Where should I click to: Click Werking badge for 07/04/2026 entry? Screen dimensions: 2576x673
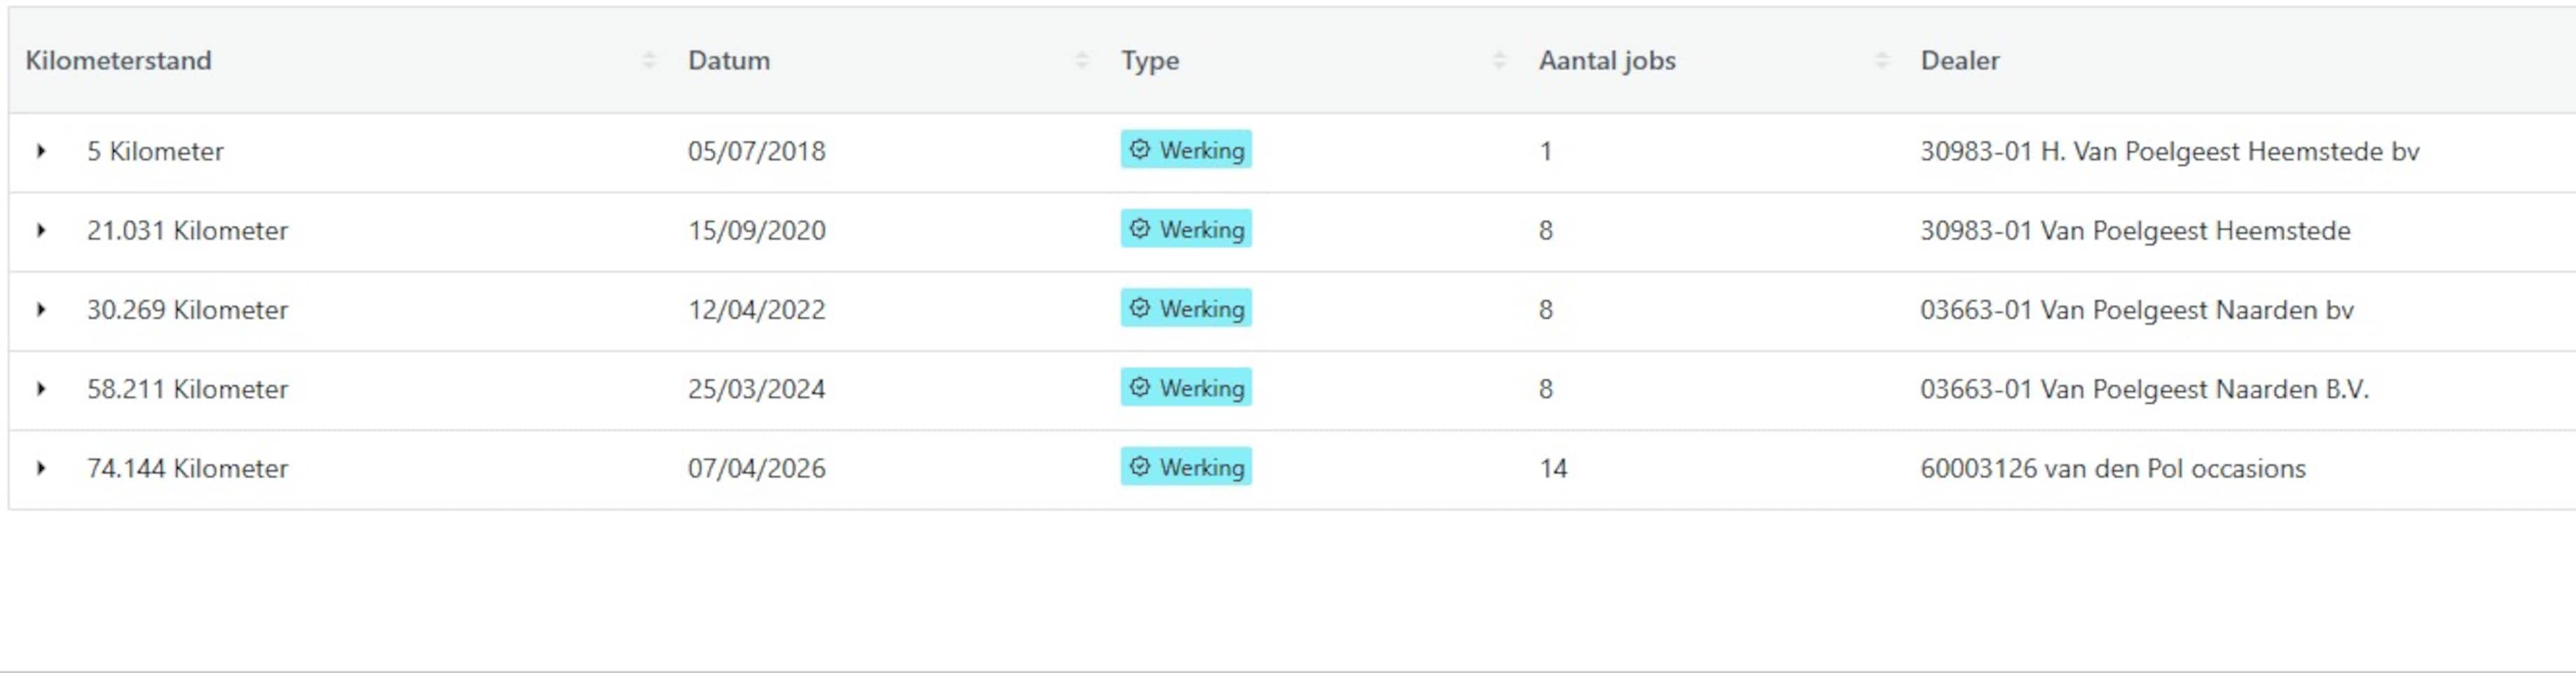click(x=1186, y=466)
